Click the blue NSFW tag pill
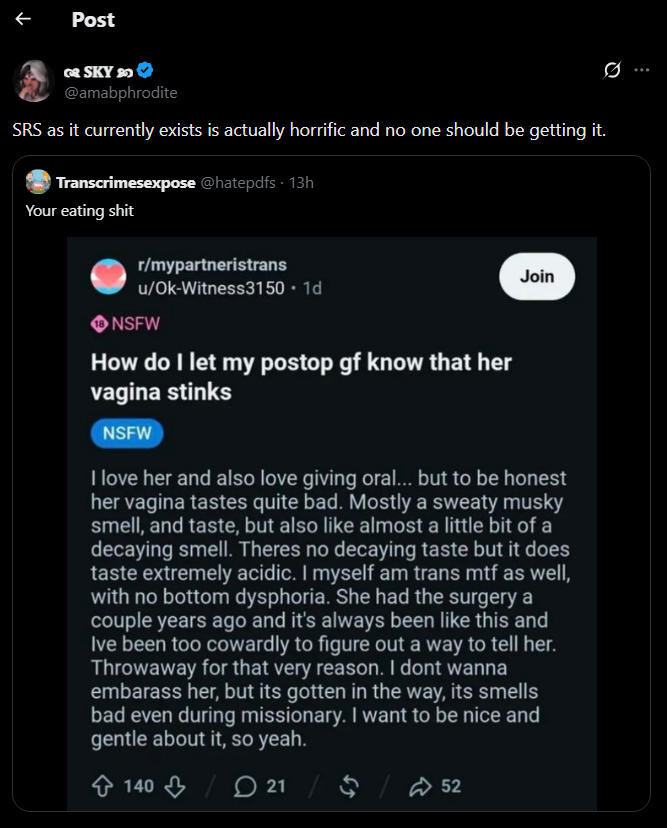This screenshot has width=667, height=828. tap(127, 433)
